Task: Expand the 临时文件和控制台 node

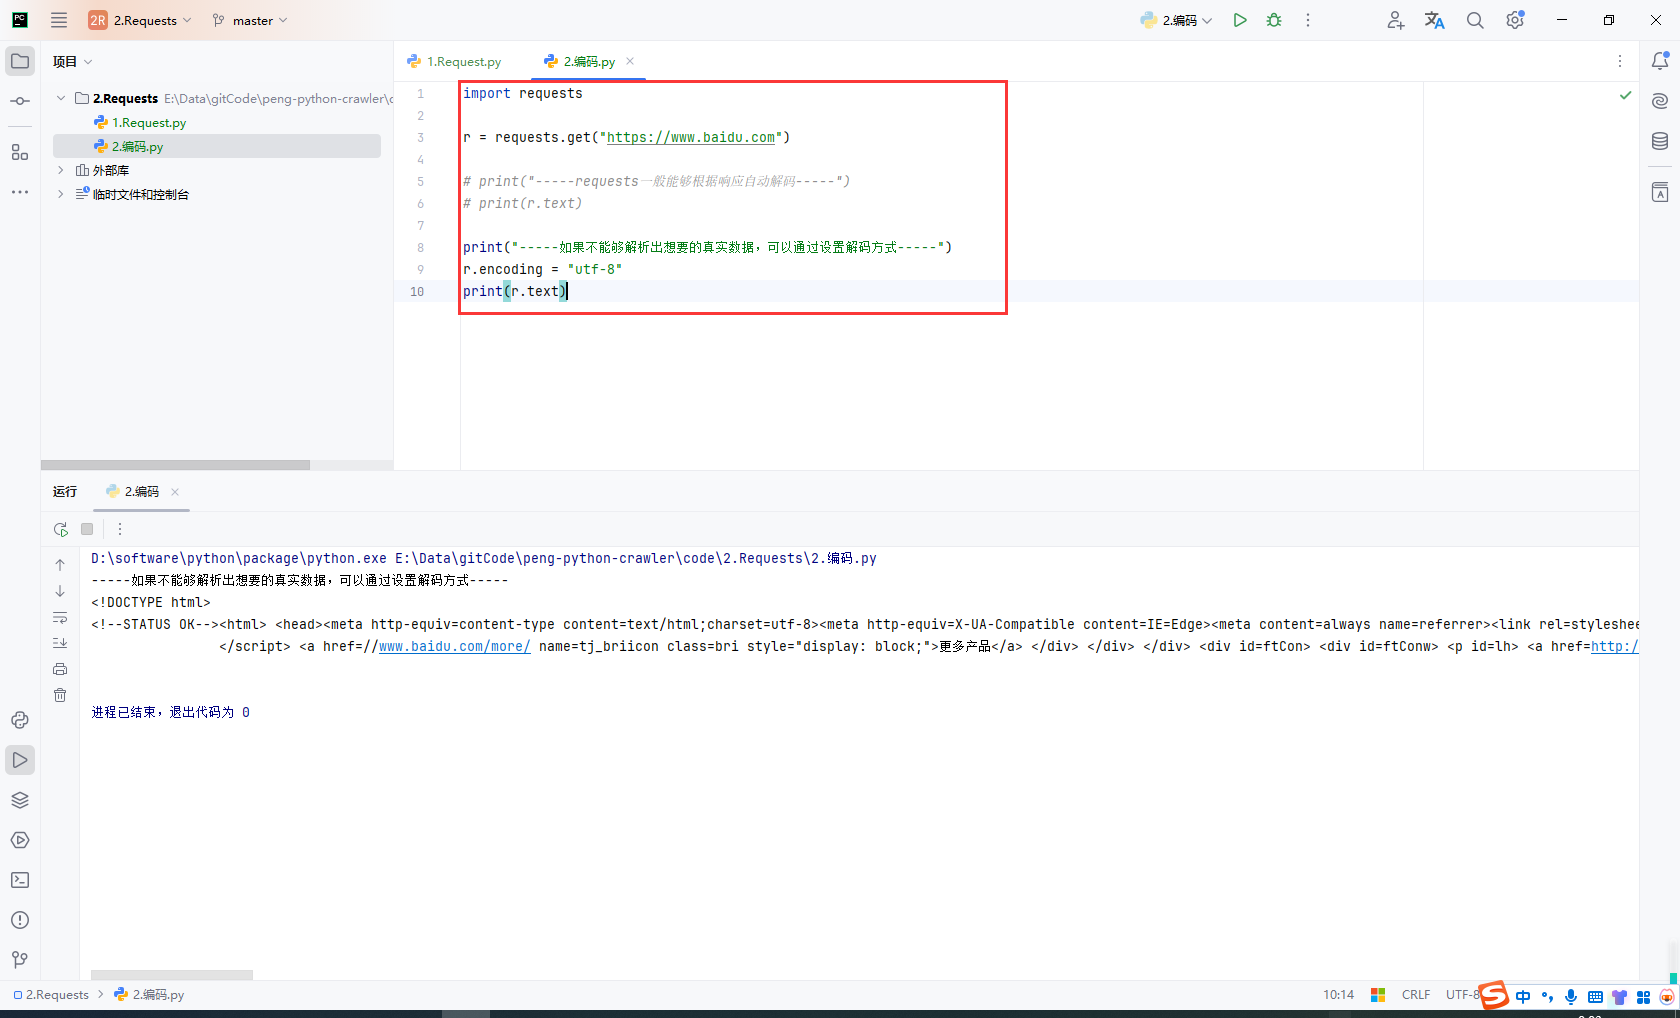Action: pos(61,194)
